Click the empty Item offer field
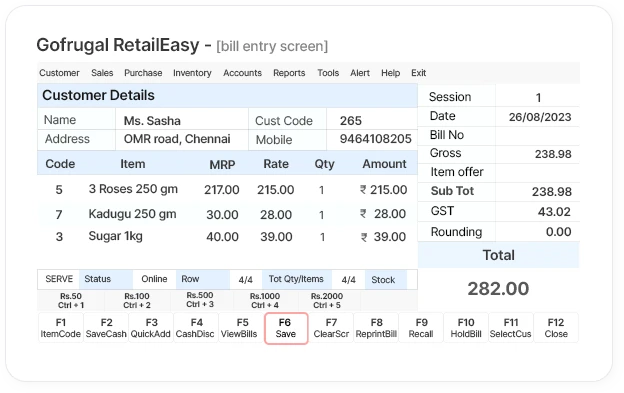 point(537,172)
